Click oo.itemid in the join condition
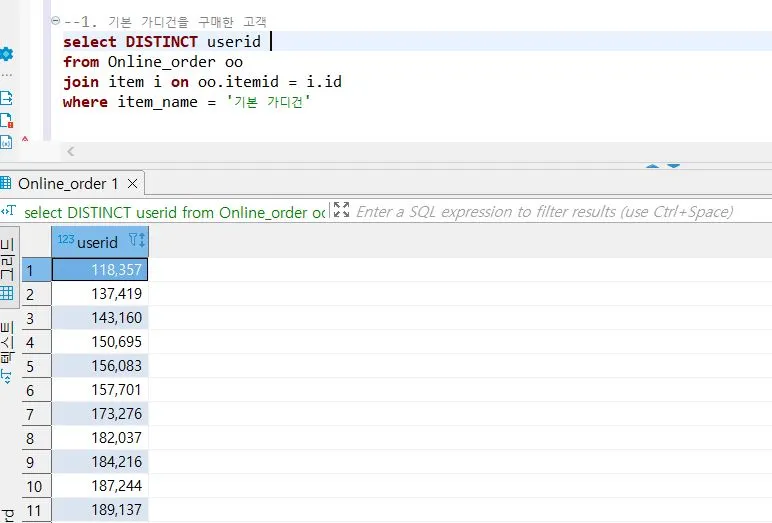Viewport: 772px width, 523px height. pyautogui.click(x=238, y=82)
